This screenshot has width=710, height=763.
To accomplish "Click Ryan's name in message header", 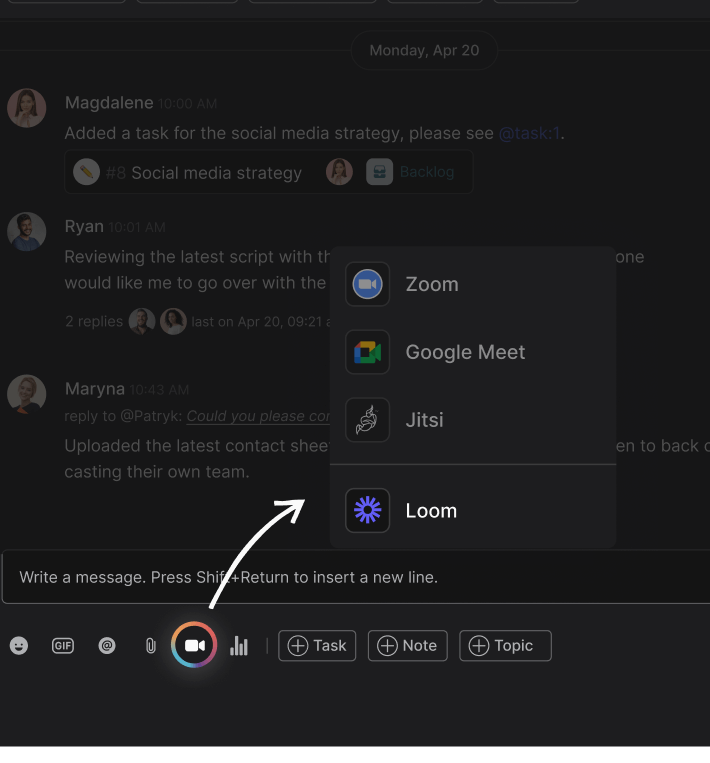I will pyautogui.click(x=84, y=227).
